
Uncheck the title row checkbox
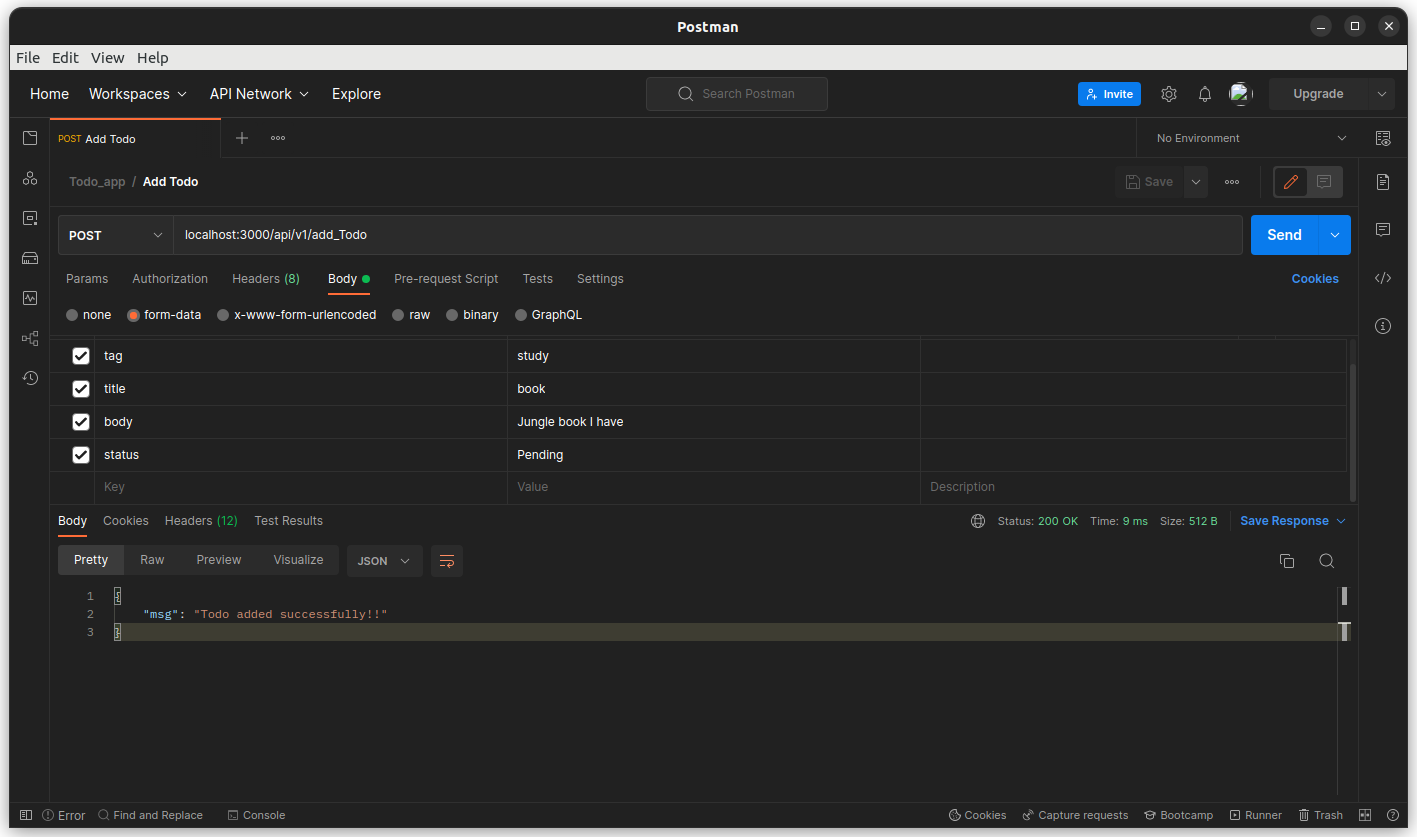[81, 389]
